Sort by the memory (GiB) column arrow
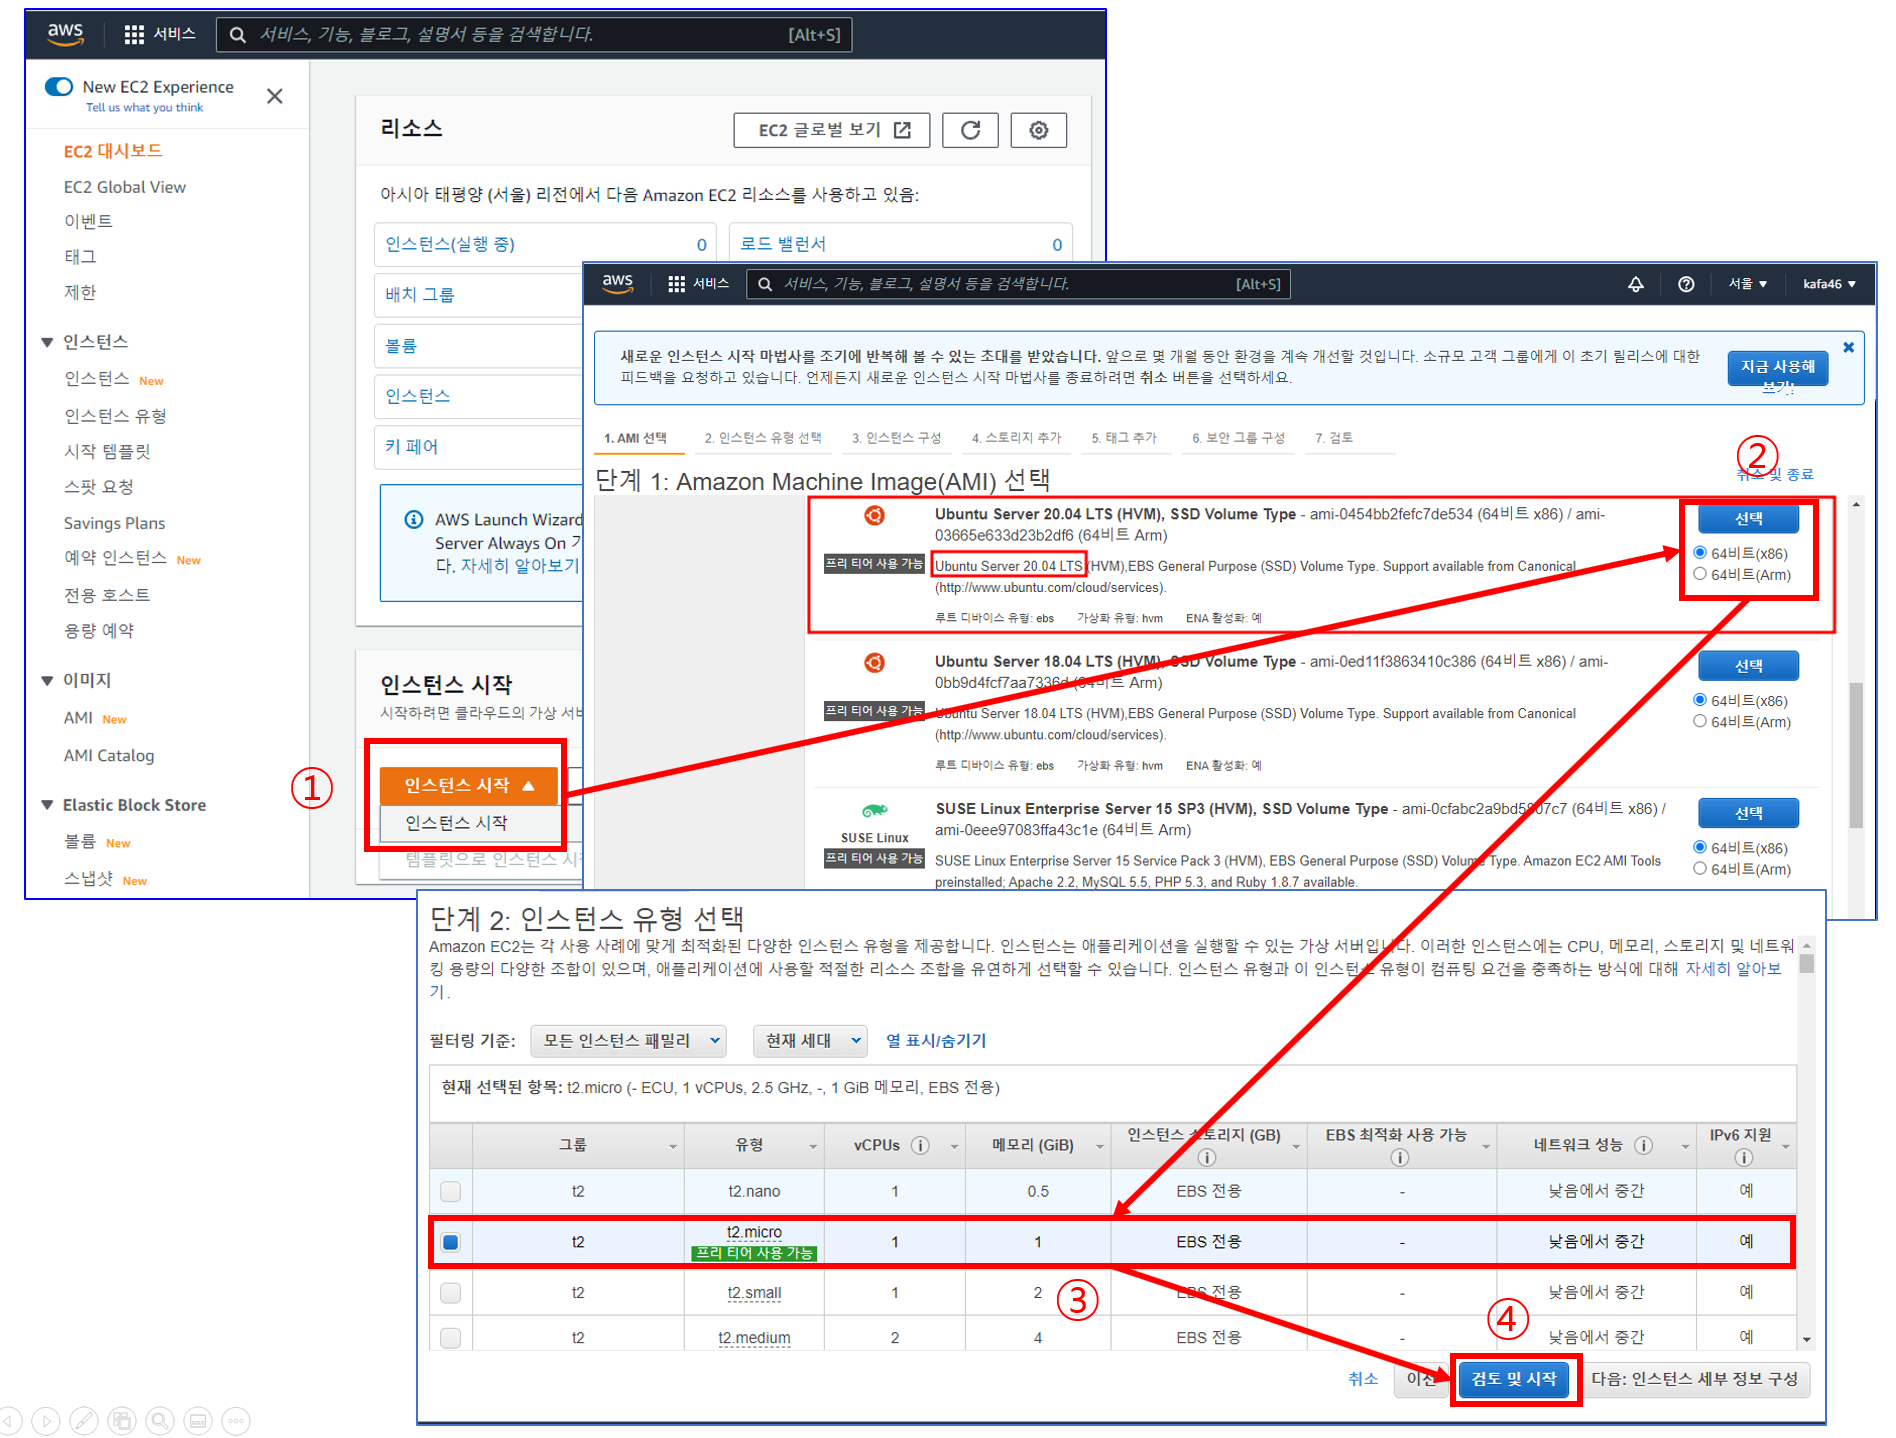 pyautogui.click(x=1099, y=1147)
